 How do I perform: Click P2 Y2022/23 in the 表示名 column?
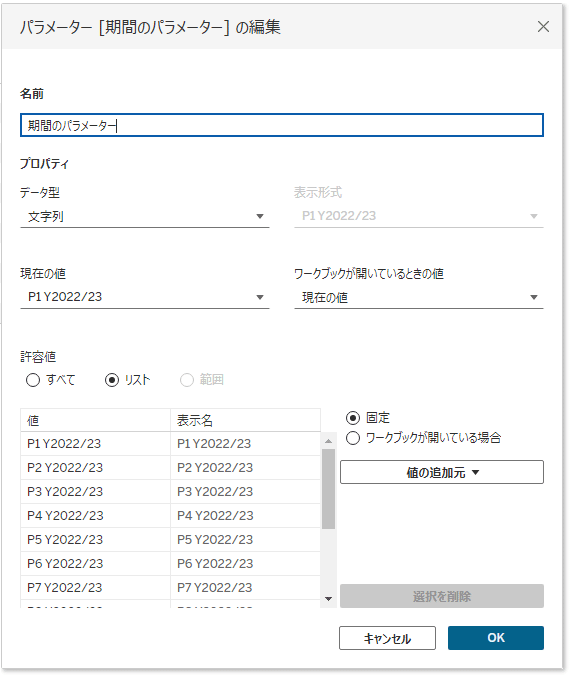click(x=245, y=468)
